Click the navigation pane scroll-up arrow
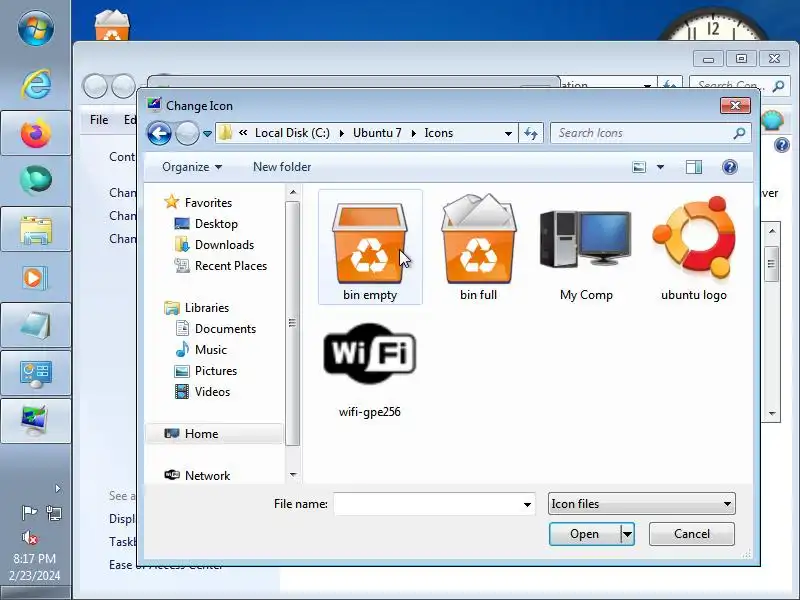The image size is (800, 600). click(293, 192)
